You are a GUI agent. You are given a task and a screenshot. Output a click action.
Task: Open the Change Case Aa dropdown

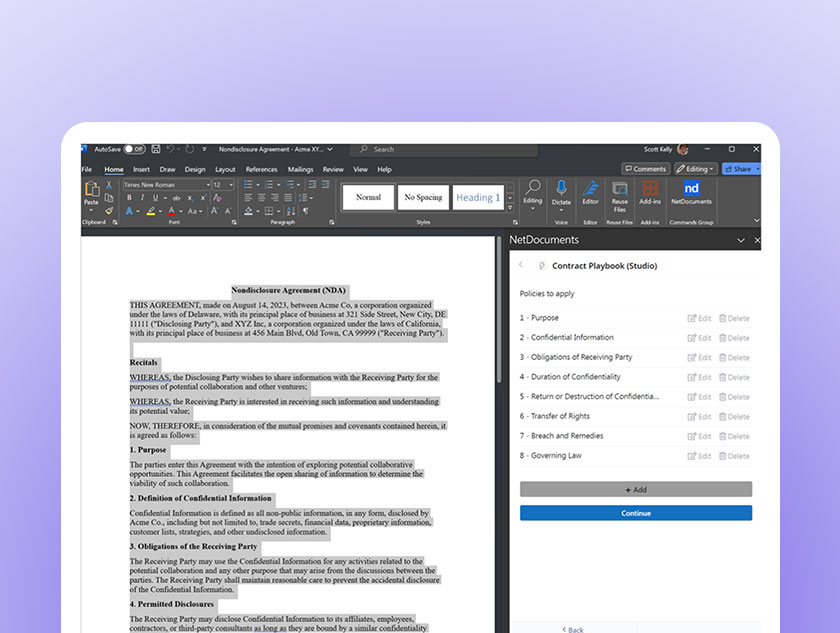194,211
